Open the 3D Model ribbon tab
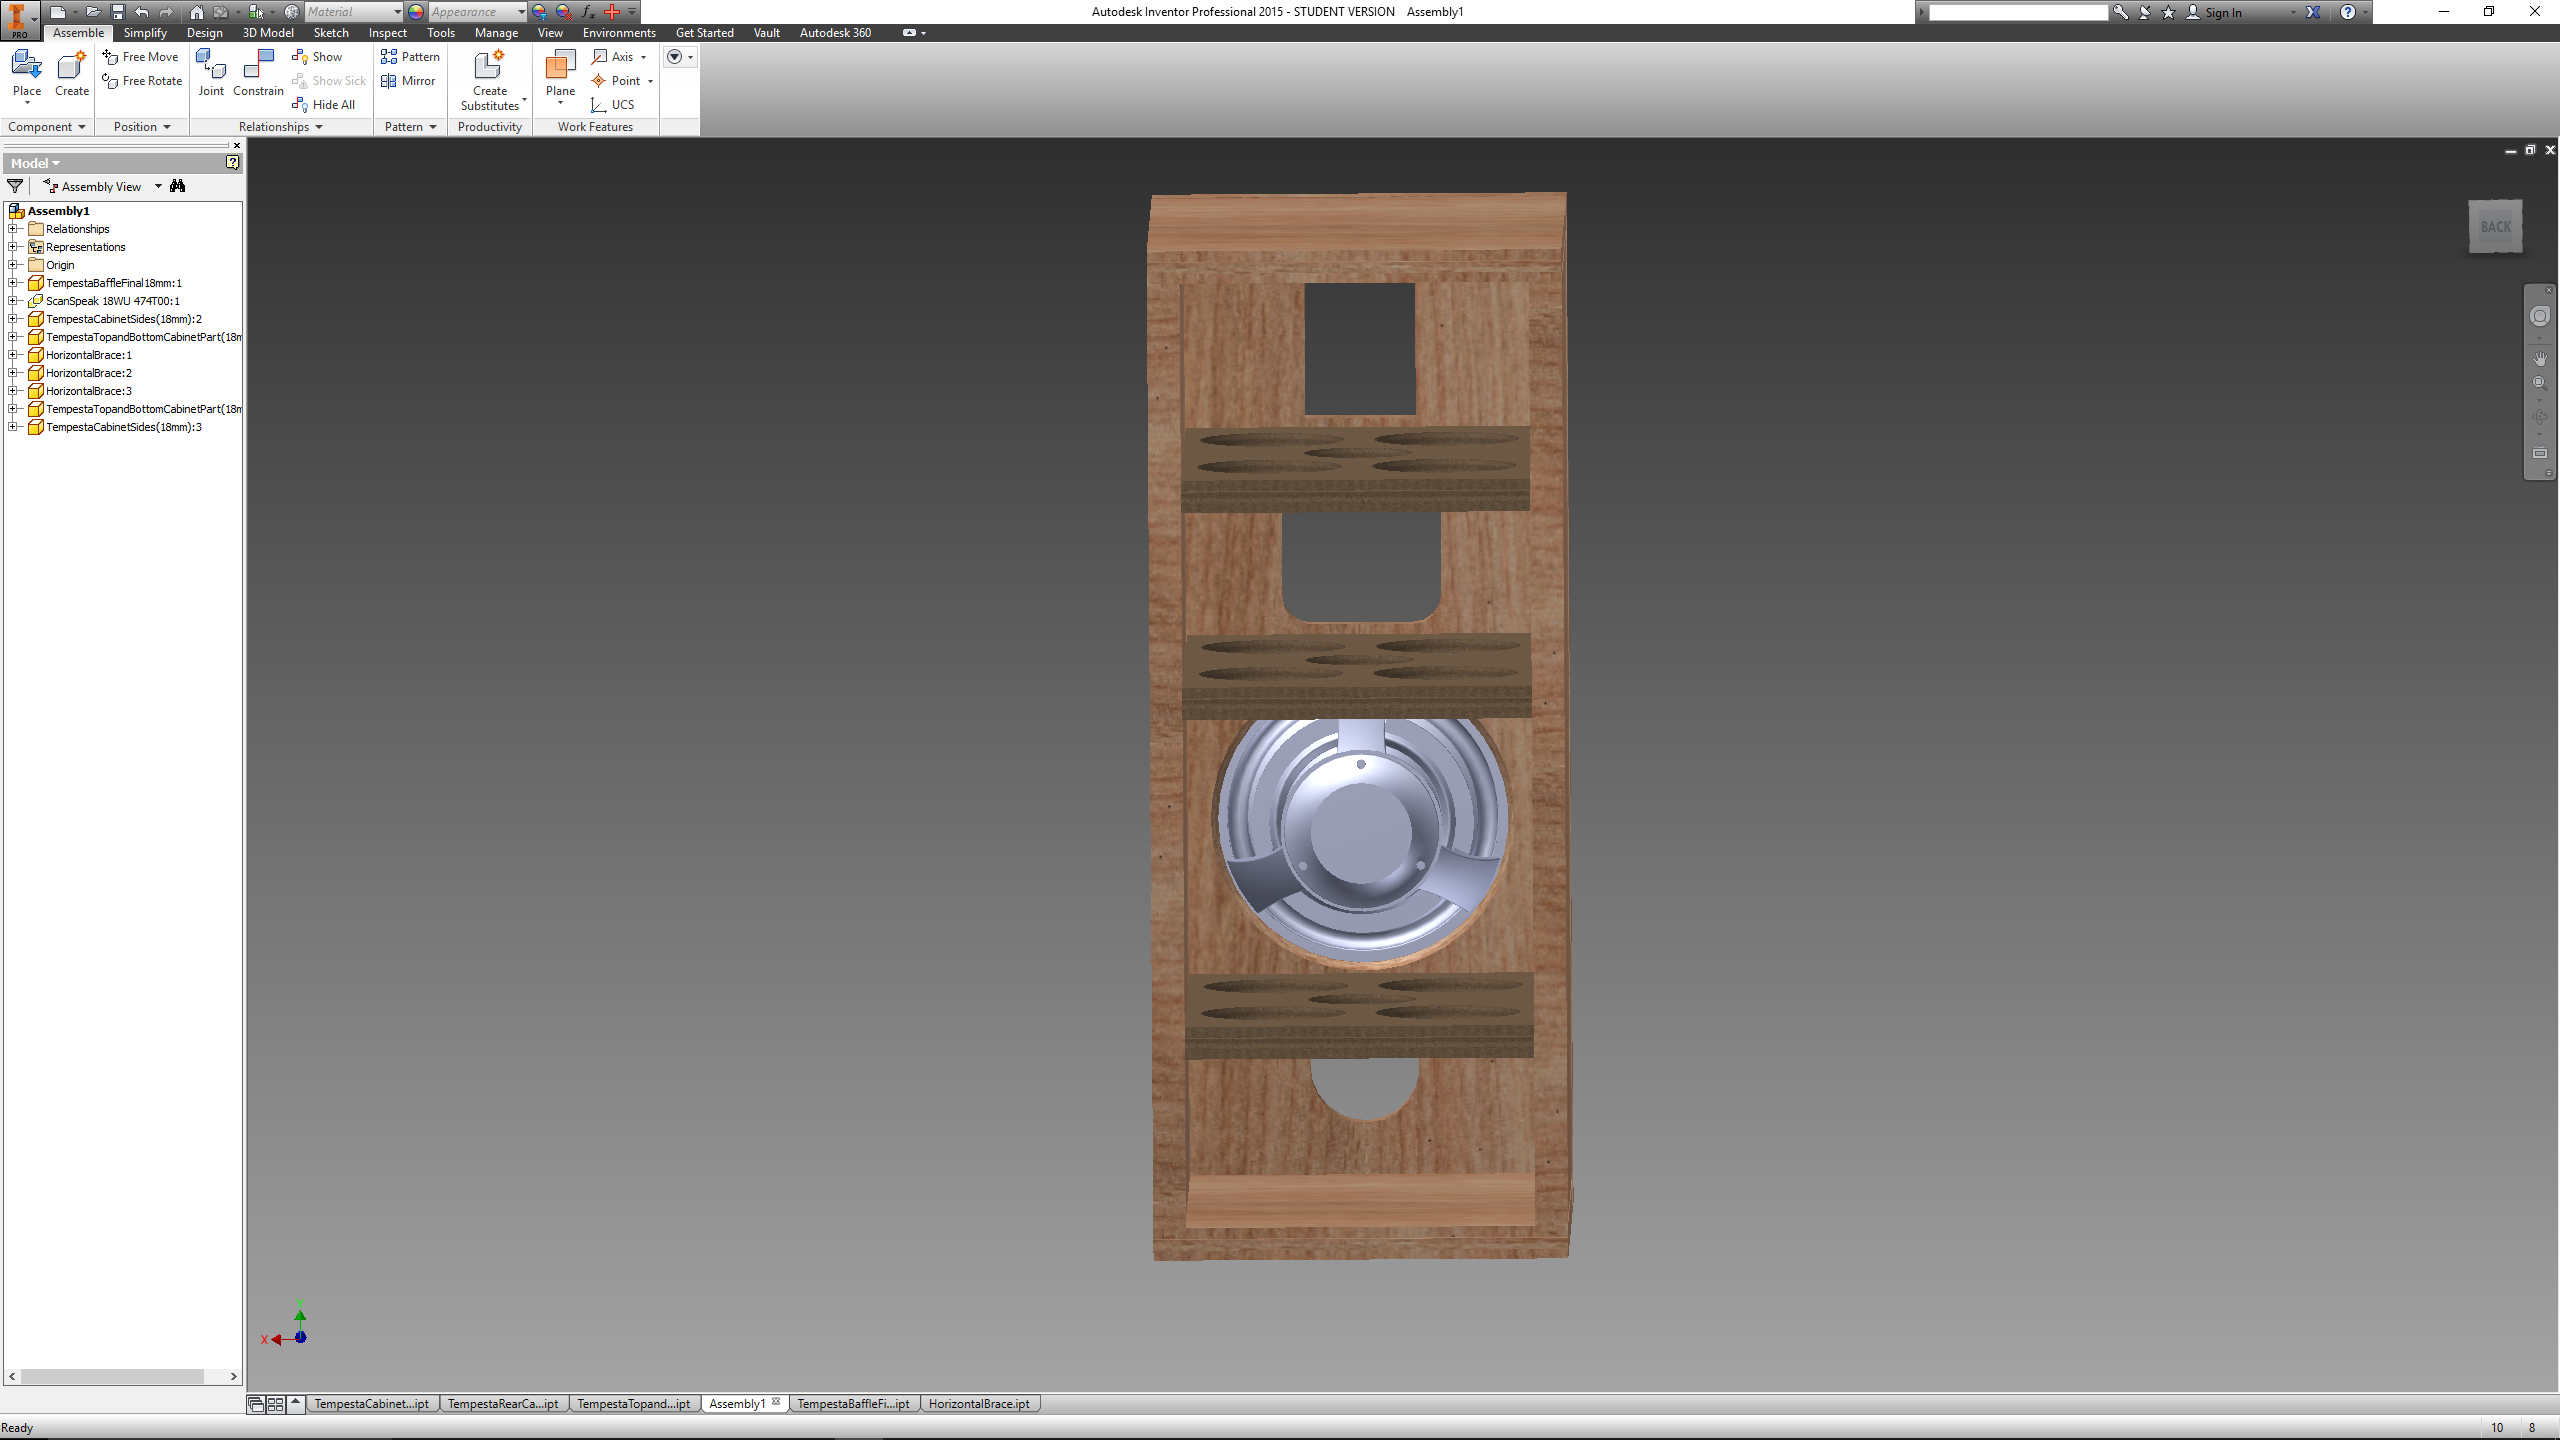The height and width of the screenshot is (1440, 2560). (x=268, y=33)
